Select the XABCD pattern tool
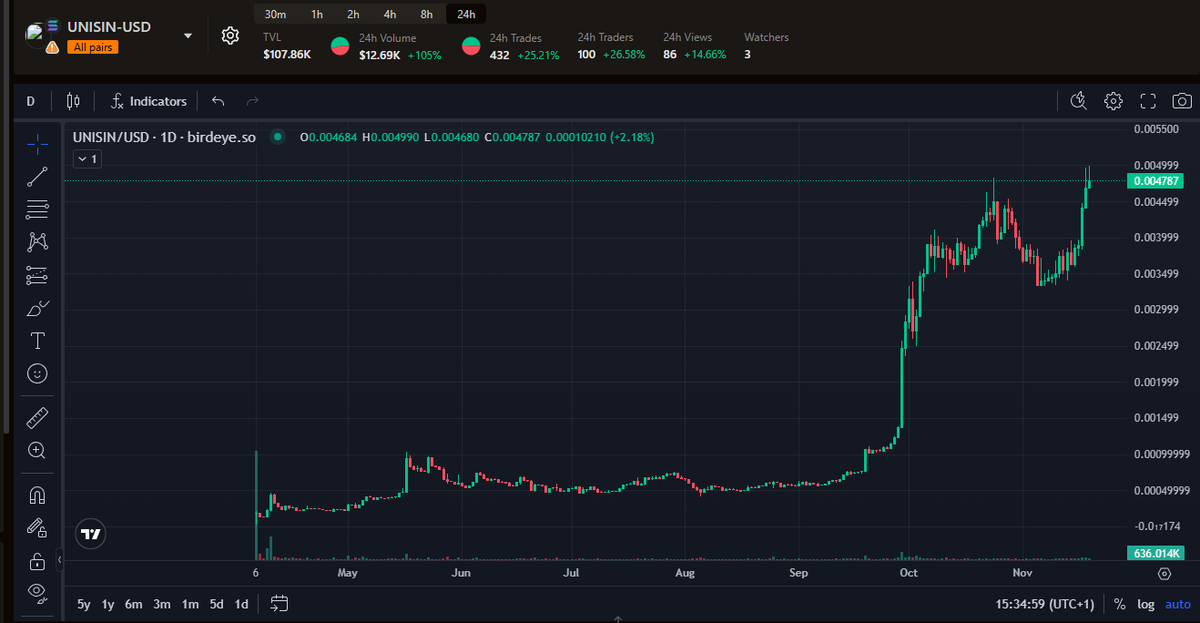The height and width of the screenshot is (623, 1200). click(37, 241)
